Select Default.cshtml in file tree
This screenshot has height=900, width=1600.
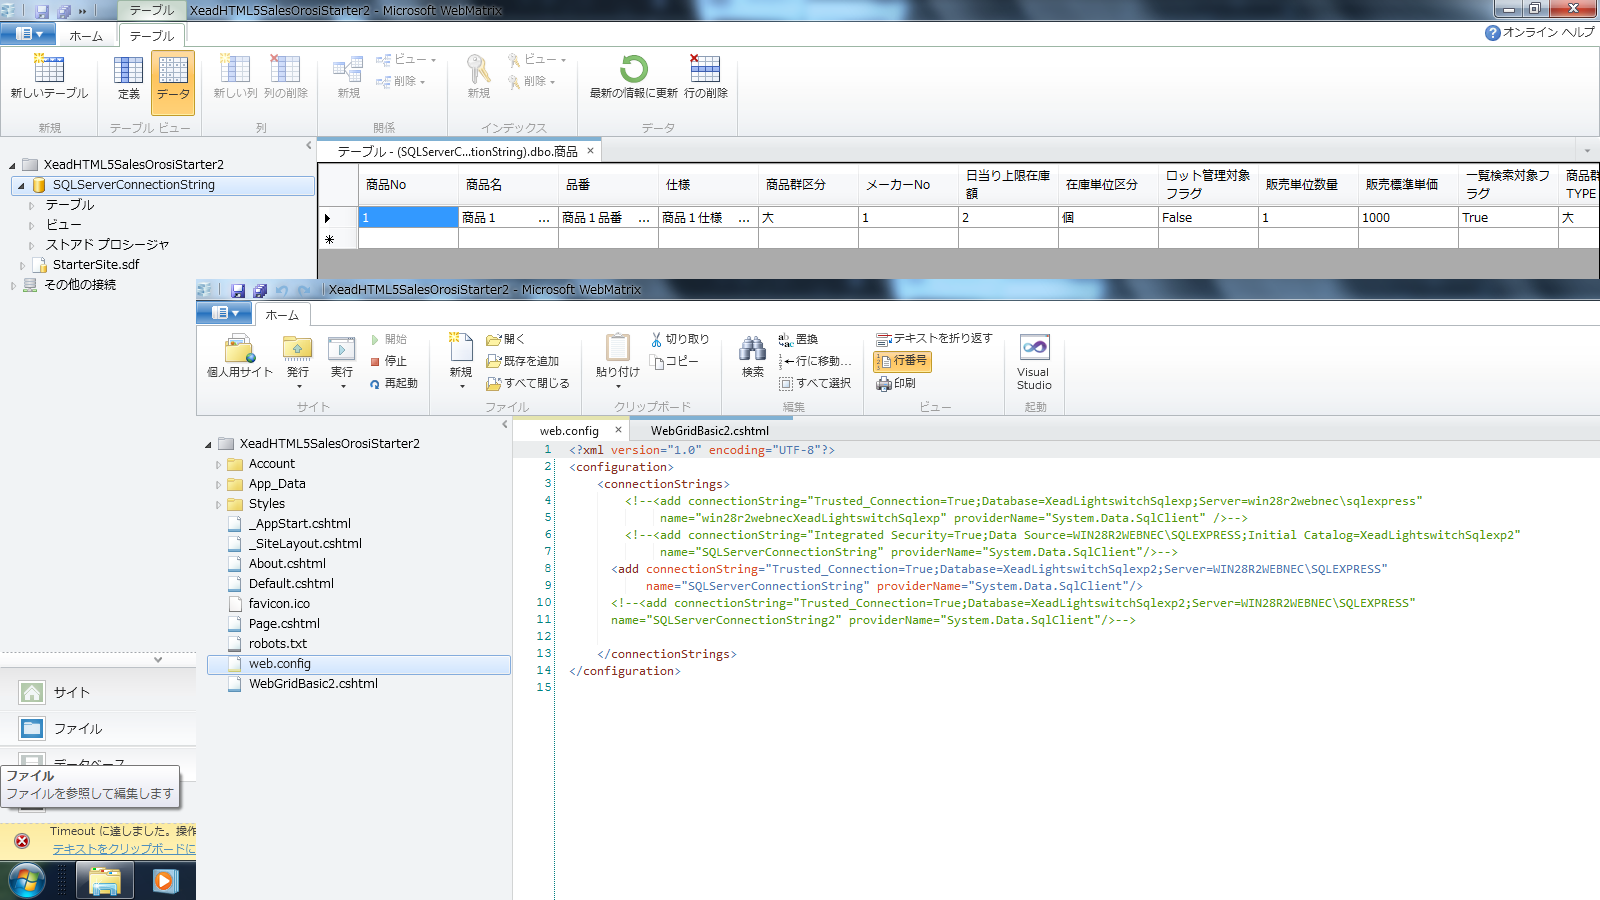pos(291,584)
